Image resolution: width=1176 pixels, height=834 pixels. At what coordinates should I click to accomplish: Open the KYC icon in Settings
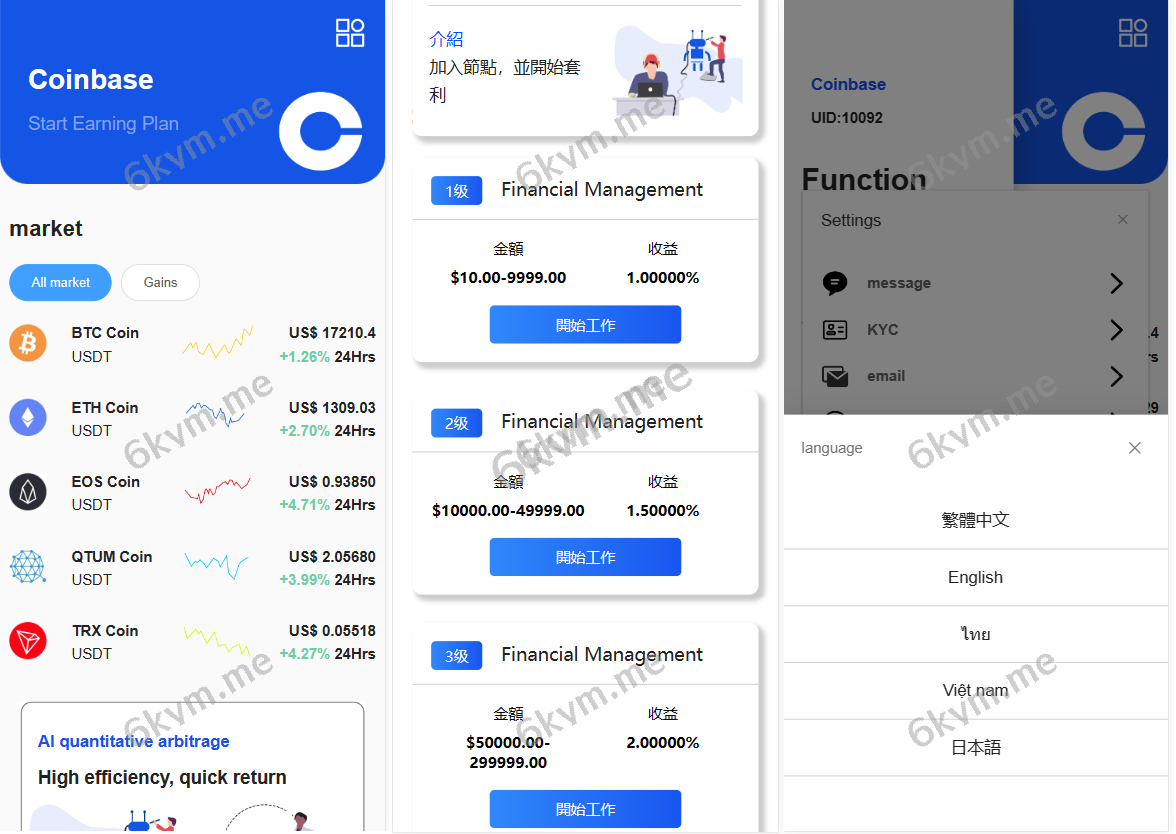(834, 329)
